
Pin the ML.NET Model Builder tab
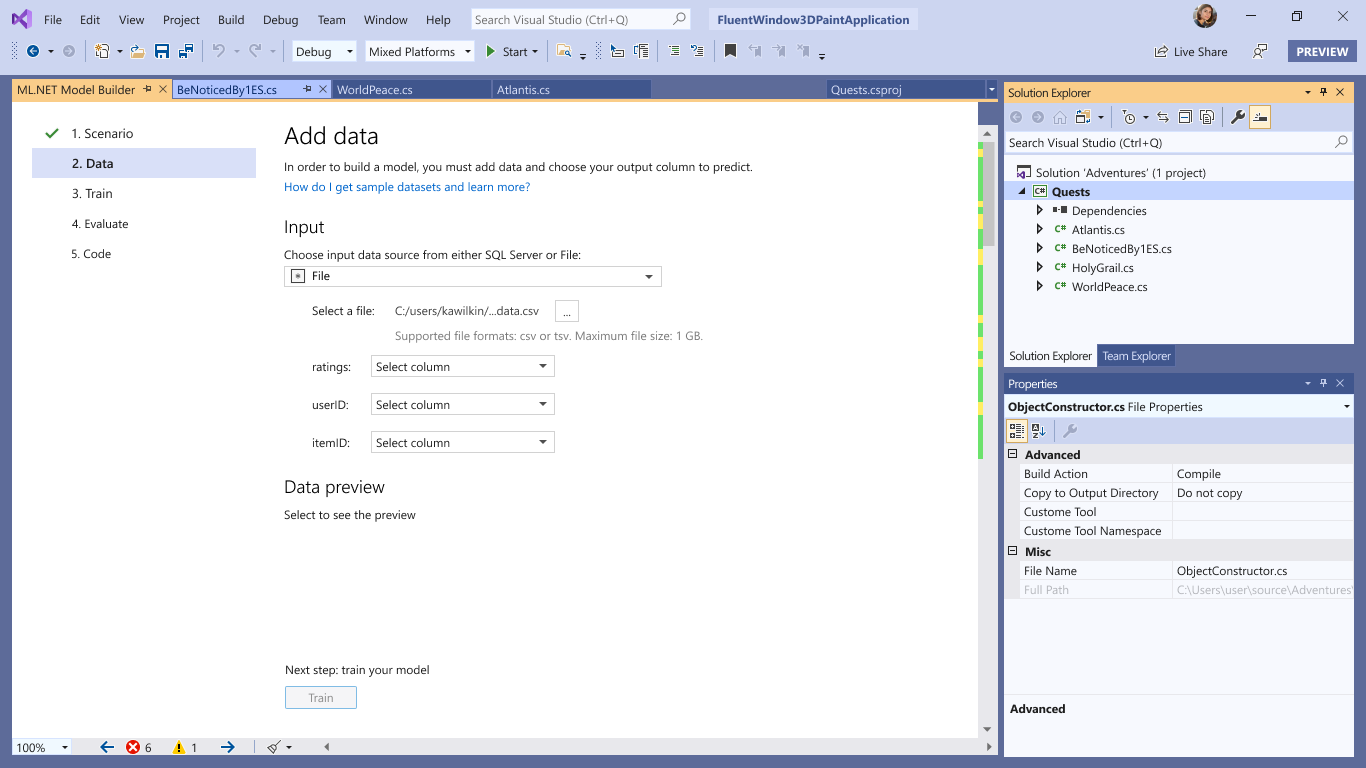click(x=147, y=89)
